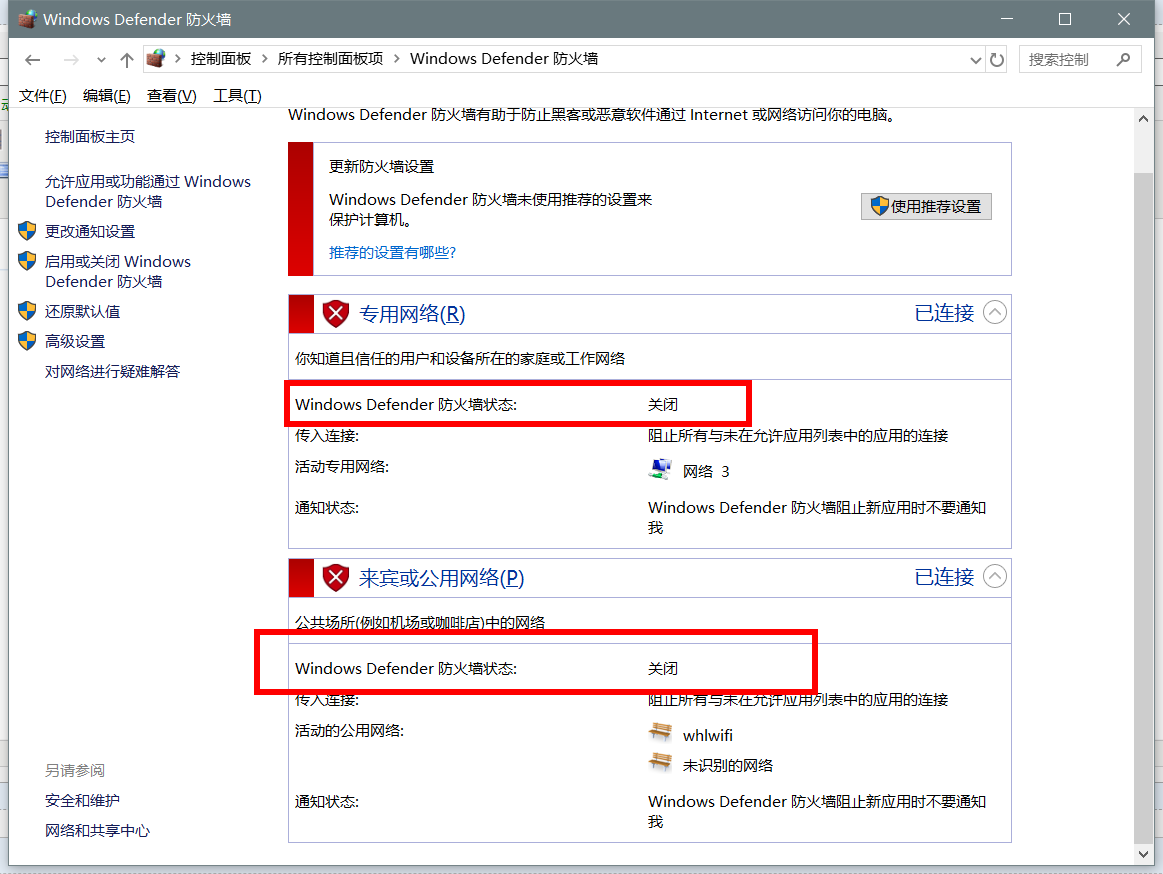
Task: Click 来宾或公用网络(P) heading
Action: click(441, 578)
